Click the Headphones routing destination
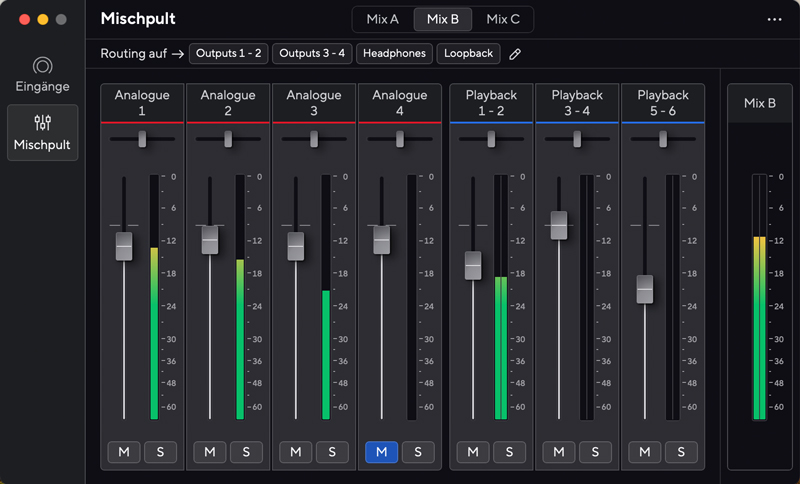This screenshot has width=800, height=484. (393, 54)
